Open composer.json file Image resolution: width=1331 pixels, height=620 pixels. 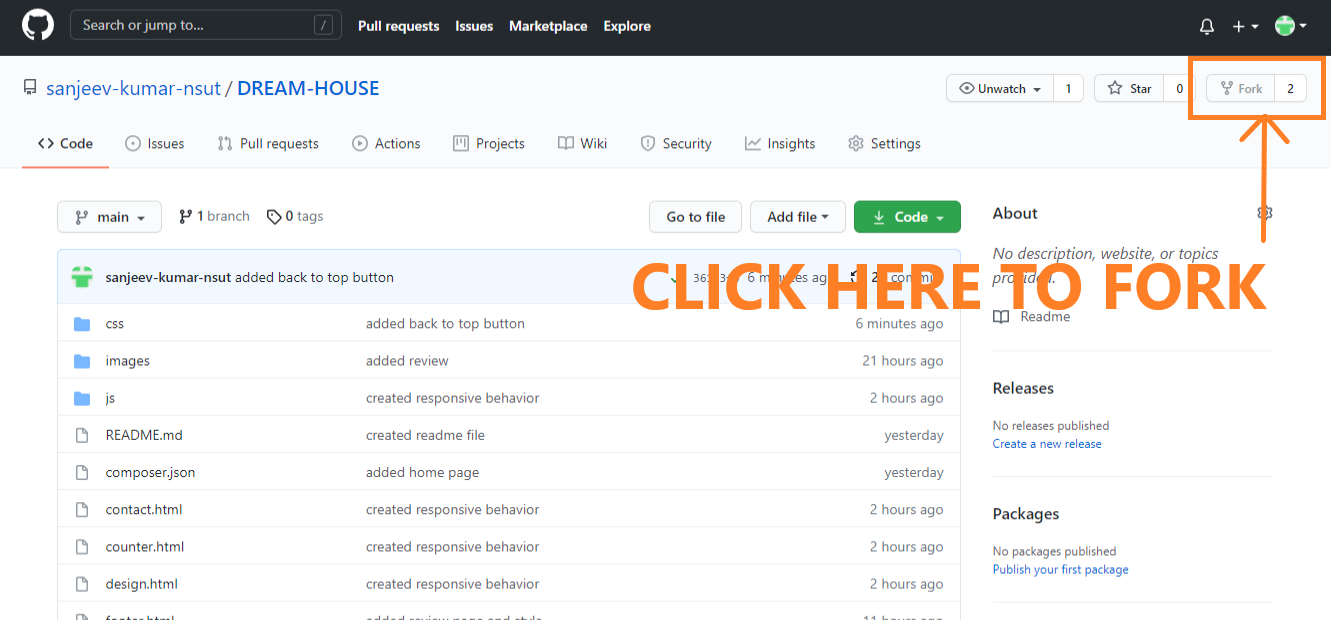point(150,472)
